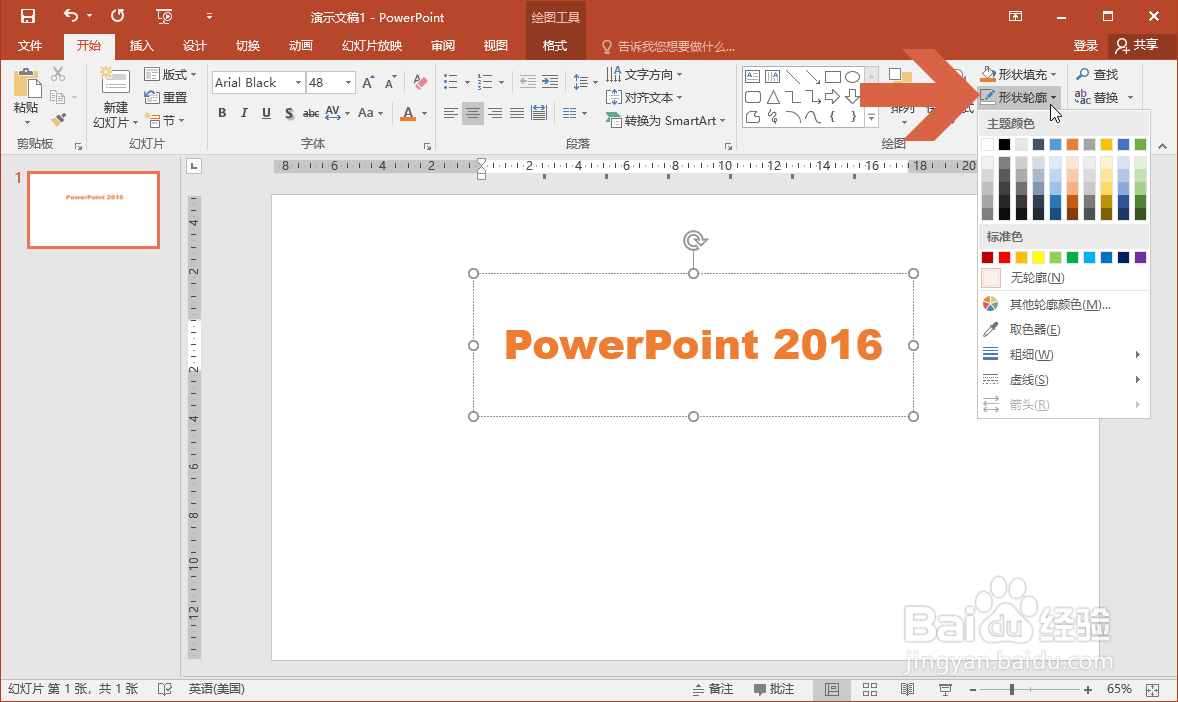Align text right
The width and height of the screenshot is (1178, 702).
[x=495, y=113]
